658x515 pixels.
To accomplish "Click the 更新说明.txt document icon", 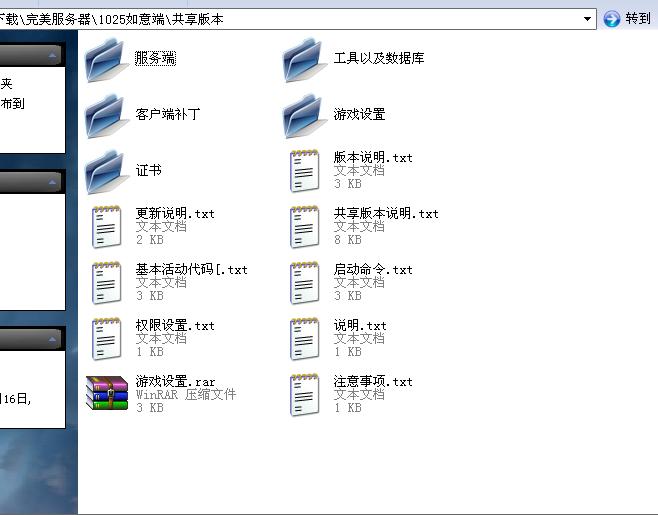I will tap(106, 228).
